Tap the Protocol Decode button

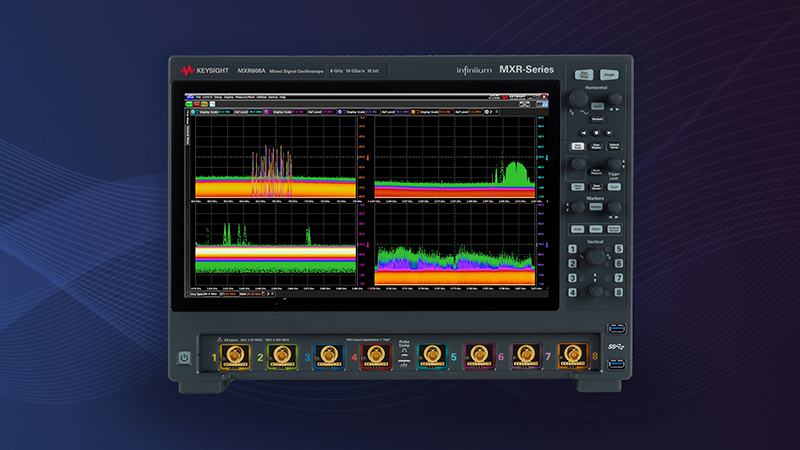coord(614,229)
